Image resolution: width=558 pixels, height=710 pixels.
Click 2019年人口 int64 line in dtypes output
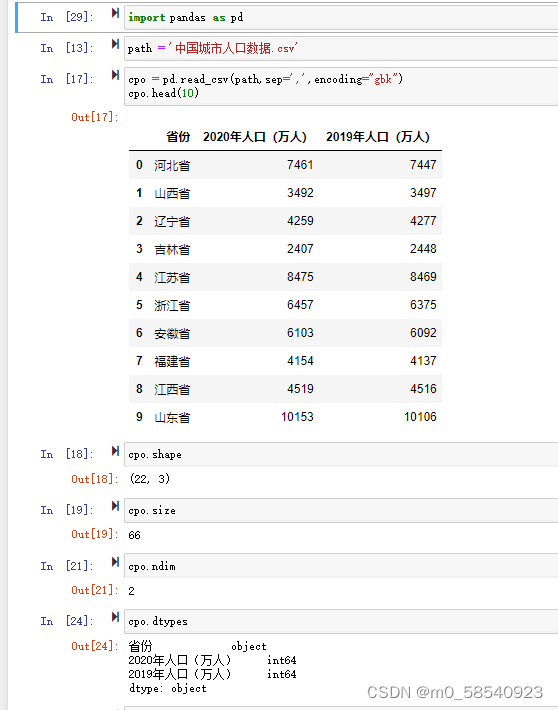point(212,675)
